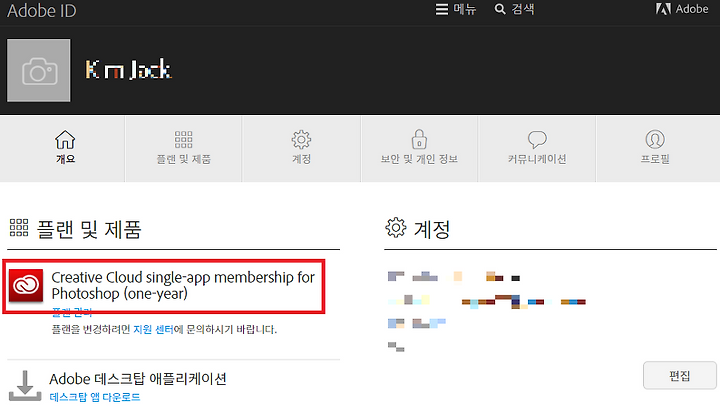Viewport: 720px width, 413px height.
Task: Open the 지원 센터 link
Action: coord(153,329)
